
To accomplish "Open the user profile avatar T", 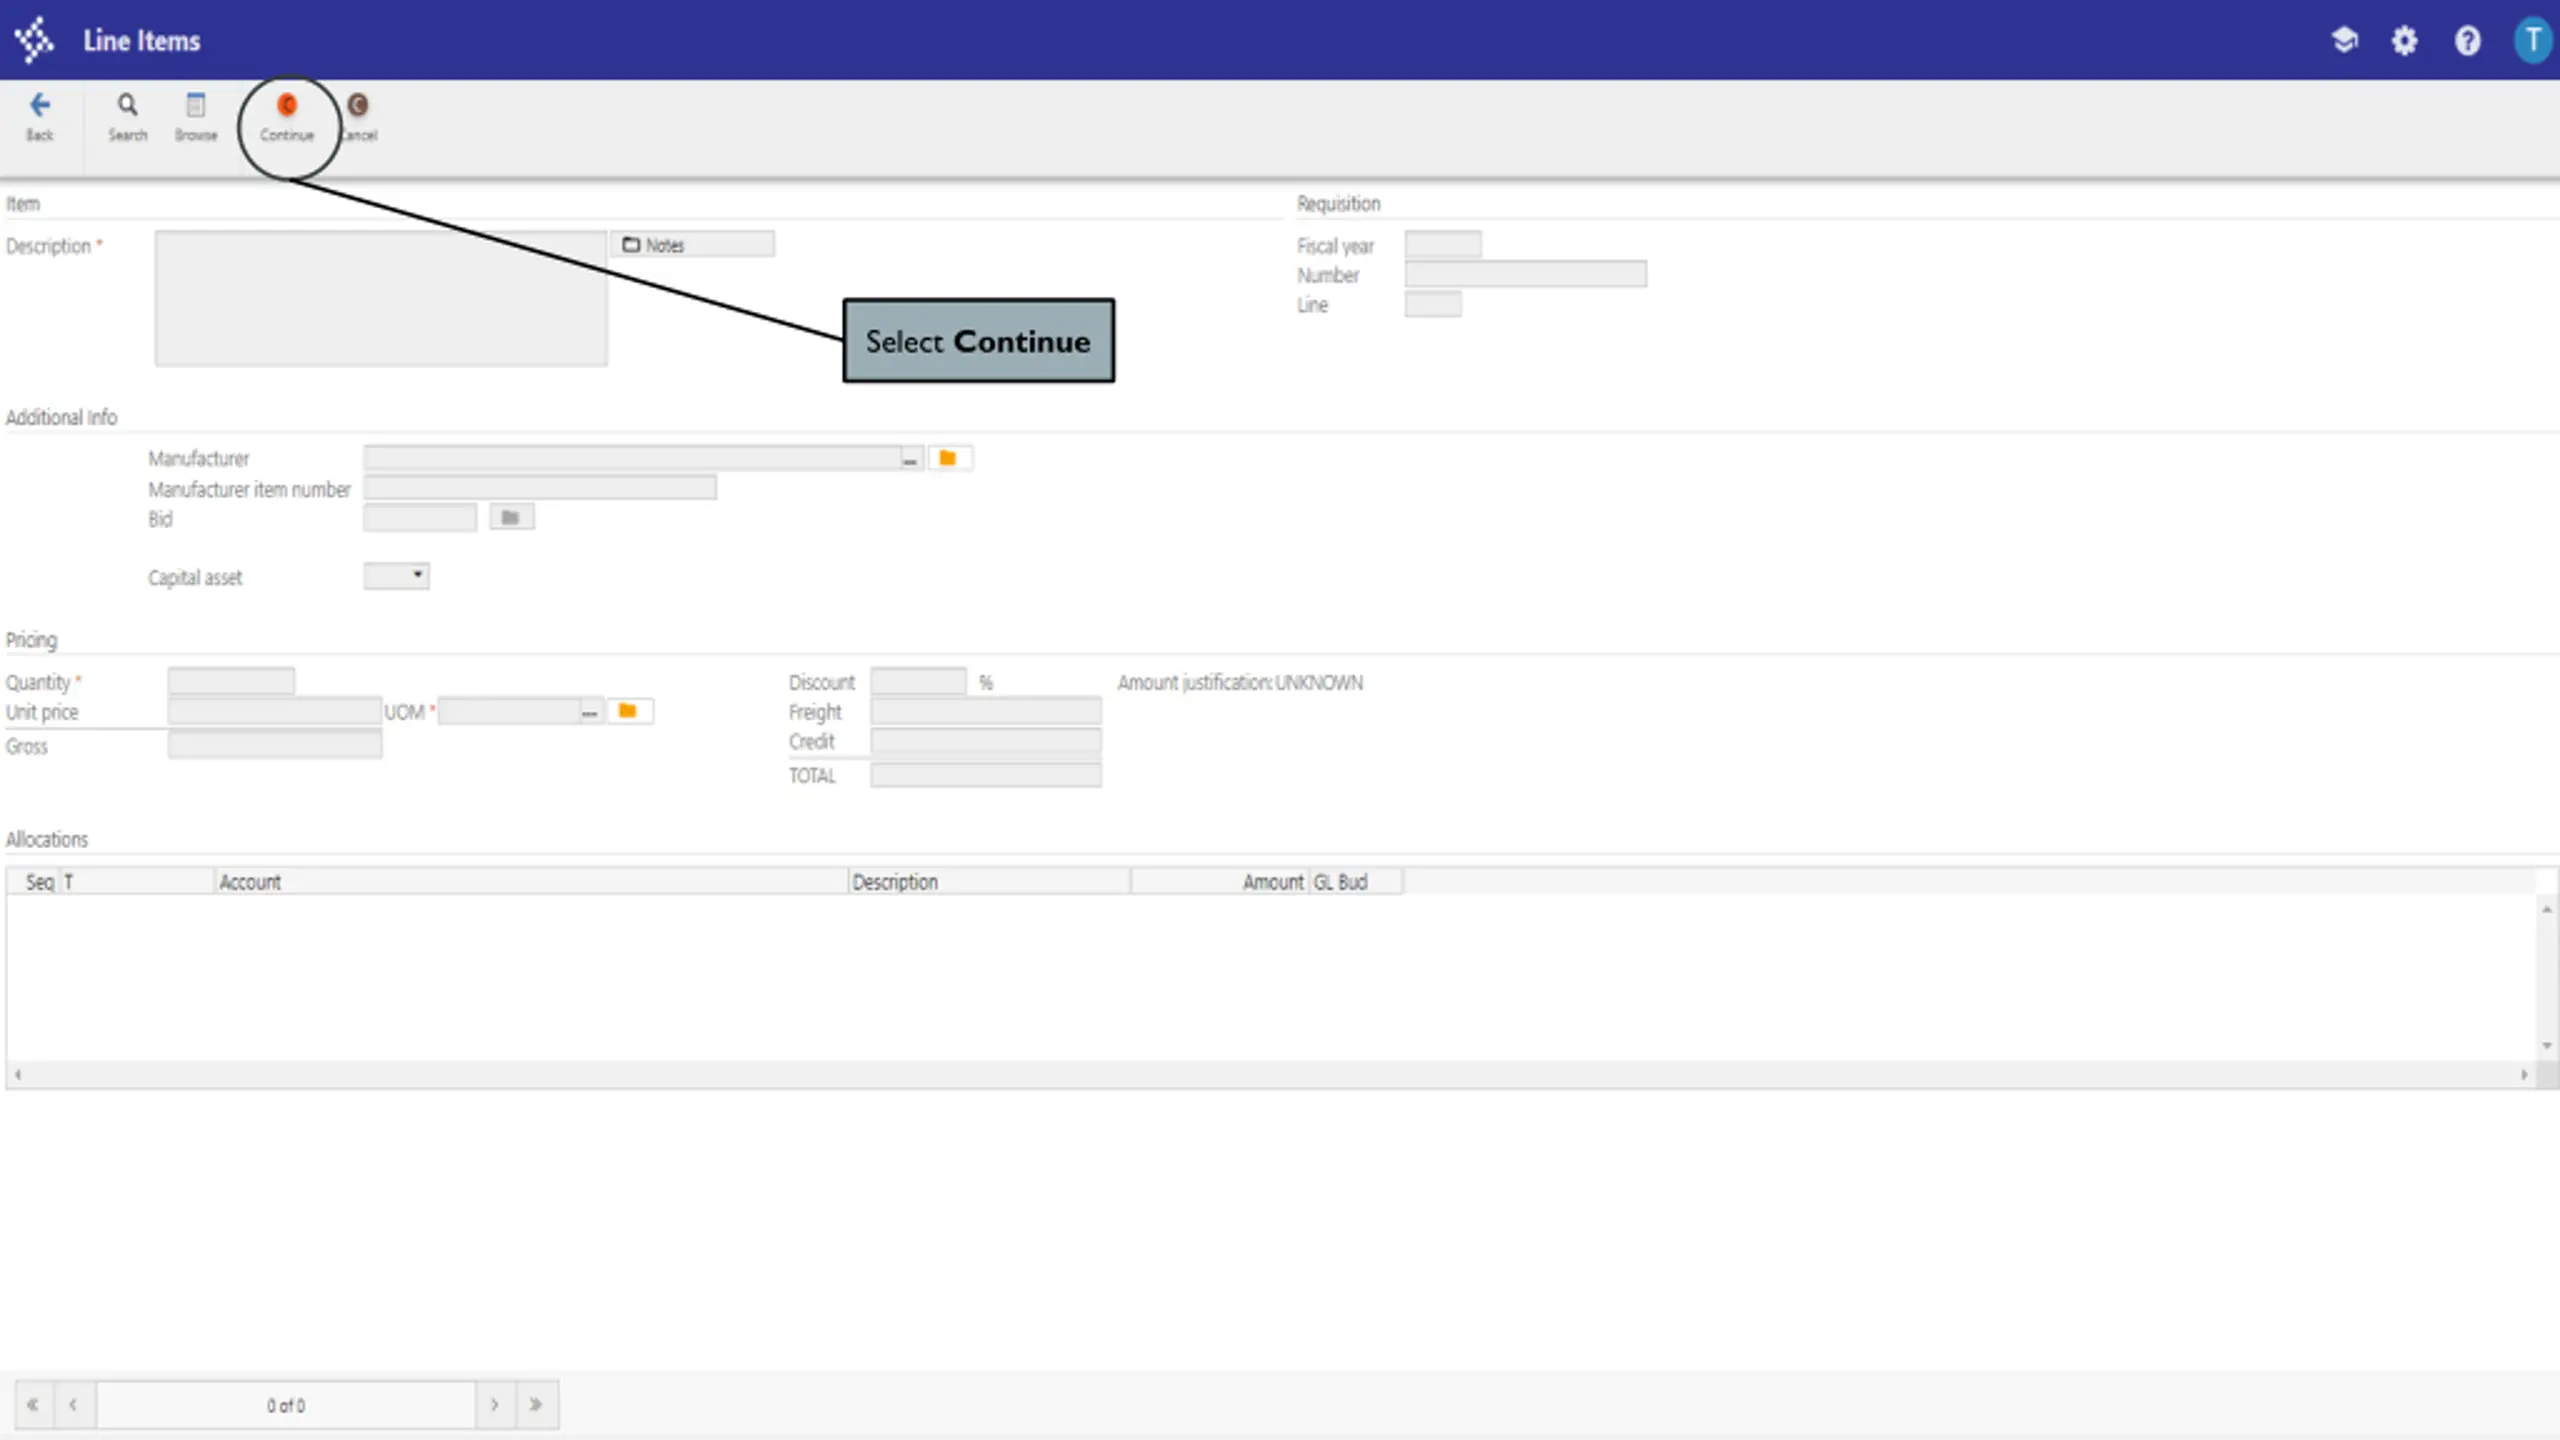I will 2532,40.
